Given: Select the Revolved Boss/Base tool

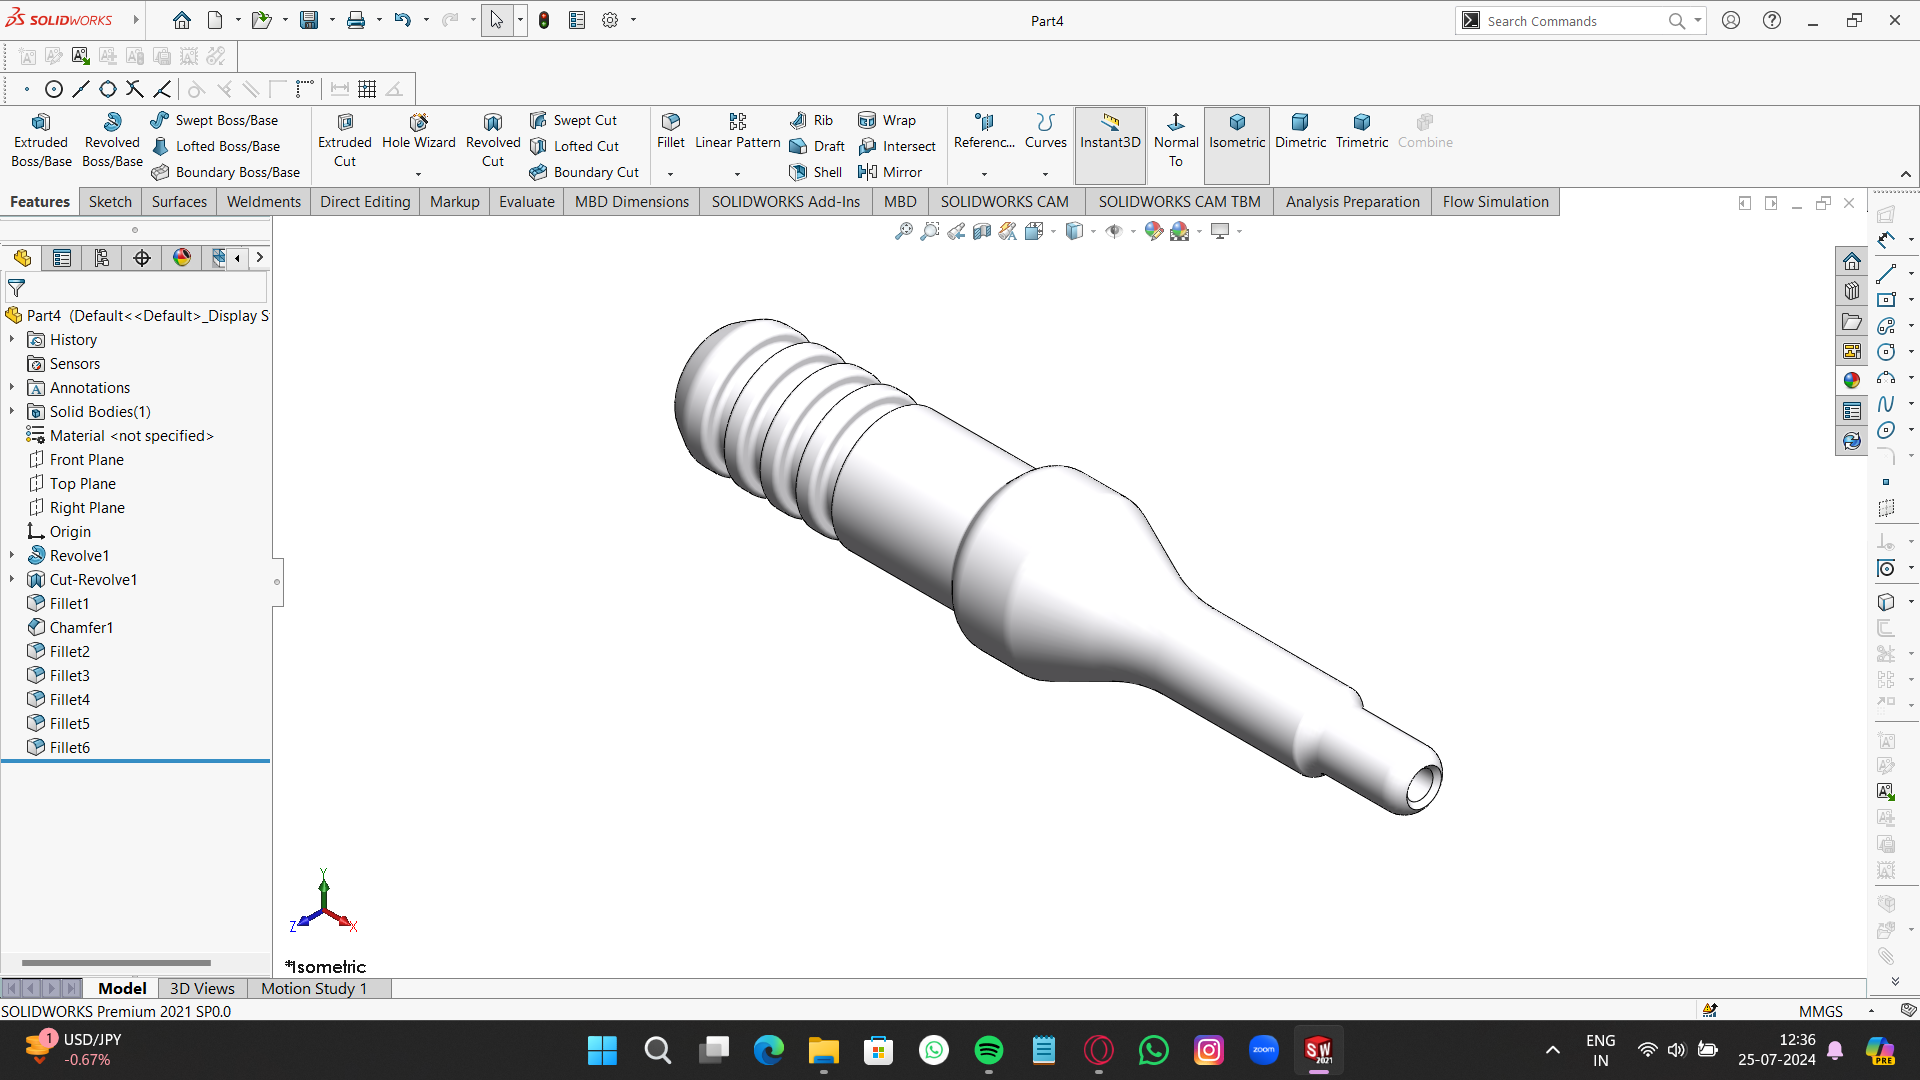Looking at the screenshot, I should tap(112, 140).
